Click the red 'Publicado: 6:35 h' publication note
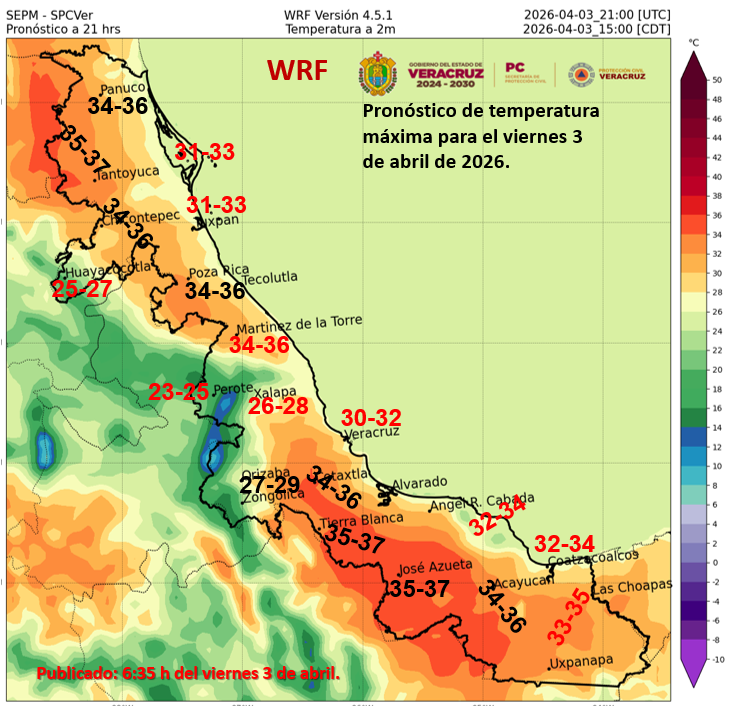This screenshot has height=706, width=730. [x=188, y=673]
